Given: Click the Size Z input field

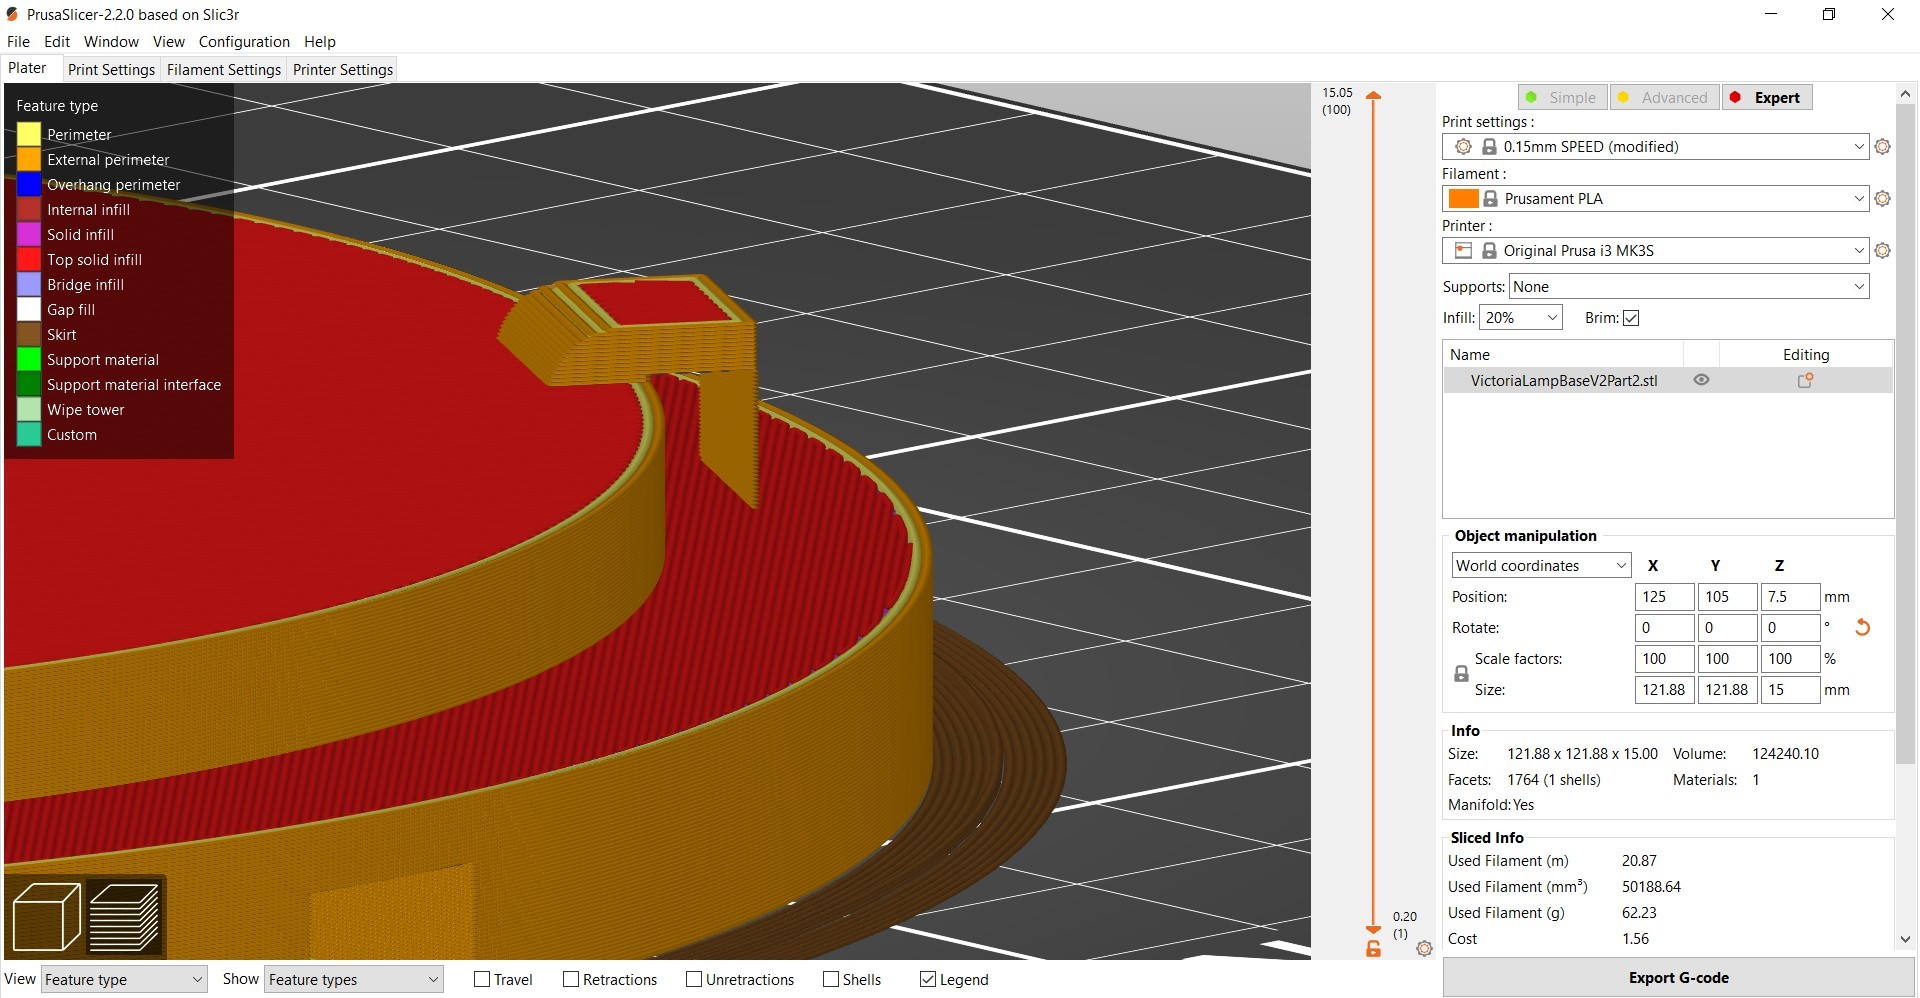Looking at the screenshot, I should coord(1789,690).
